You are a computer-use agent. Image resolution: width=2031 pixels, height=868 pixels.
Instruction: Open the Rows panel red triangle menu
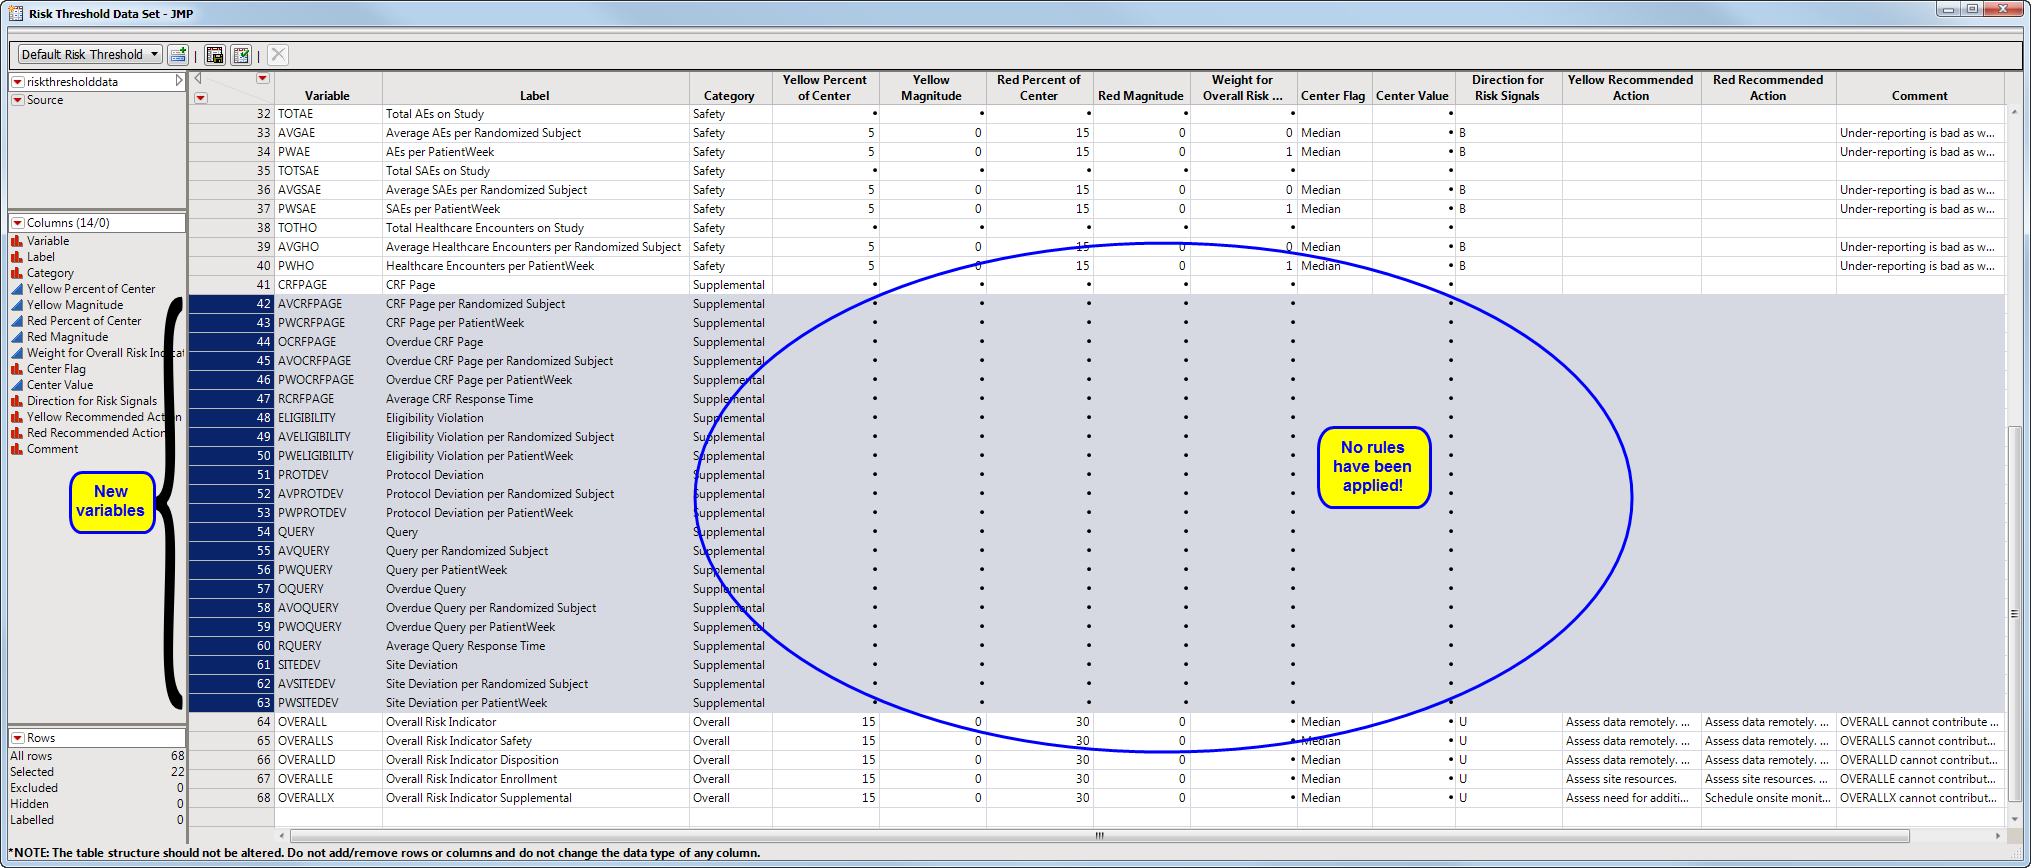click(18, 738)
